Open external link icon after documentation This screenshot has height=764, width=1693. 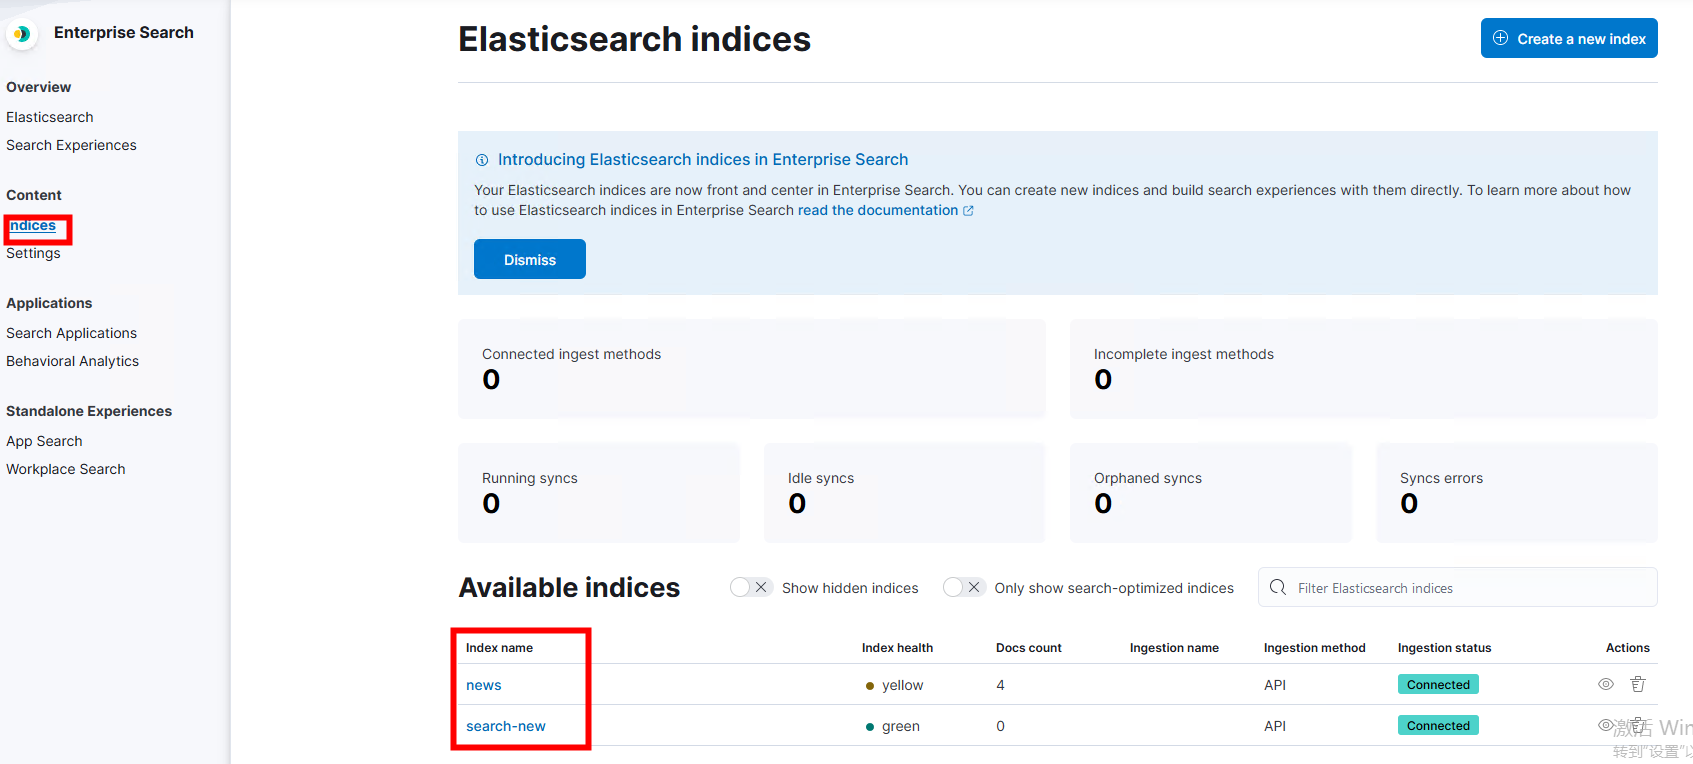968,210
